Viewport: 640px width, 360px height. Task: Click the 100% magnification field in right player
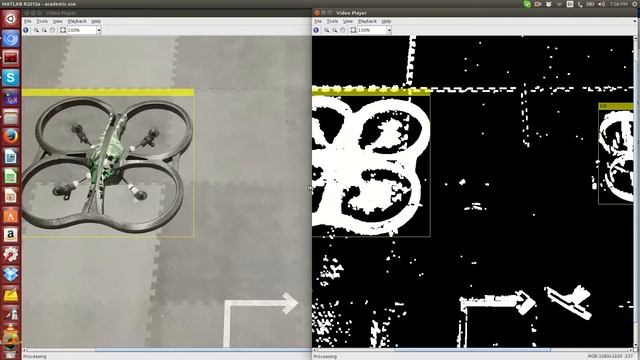click(372, 30)
